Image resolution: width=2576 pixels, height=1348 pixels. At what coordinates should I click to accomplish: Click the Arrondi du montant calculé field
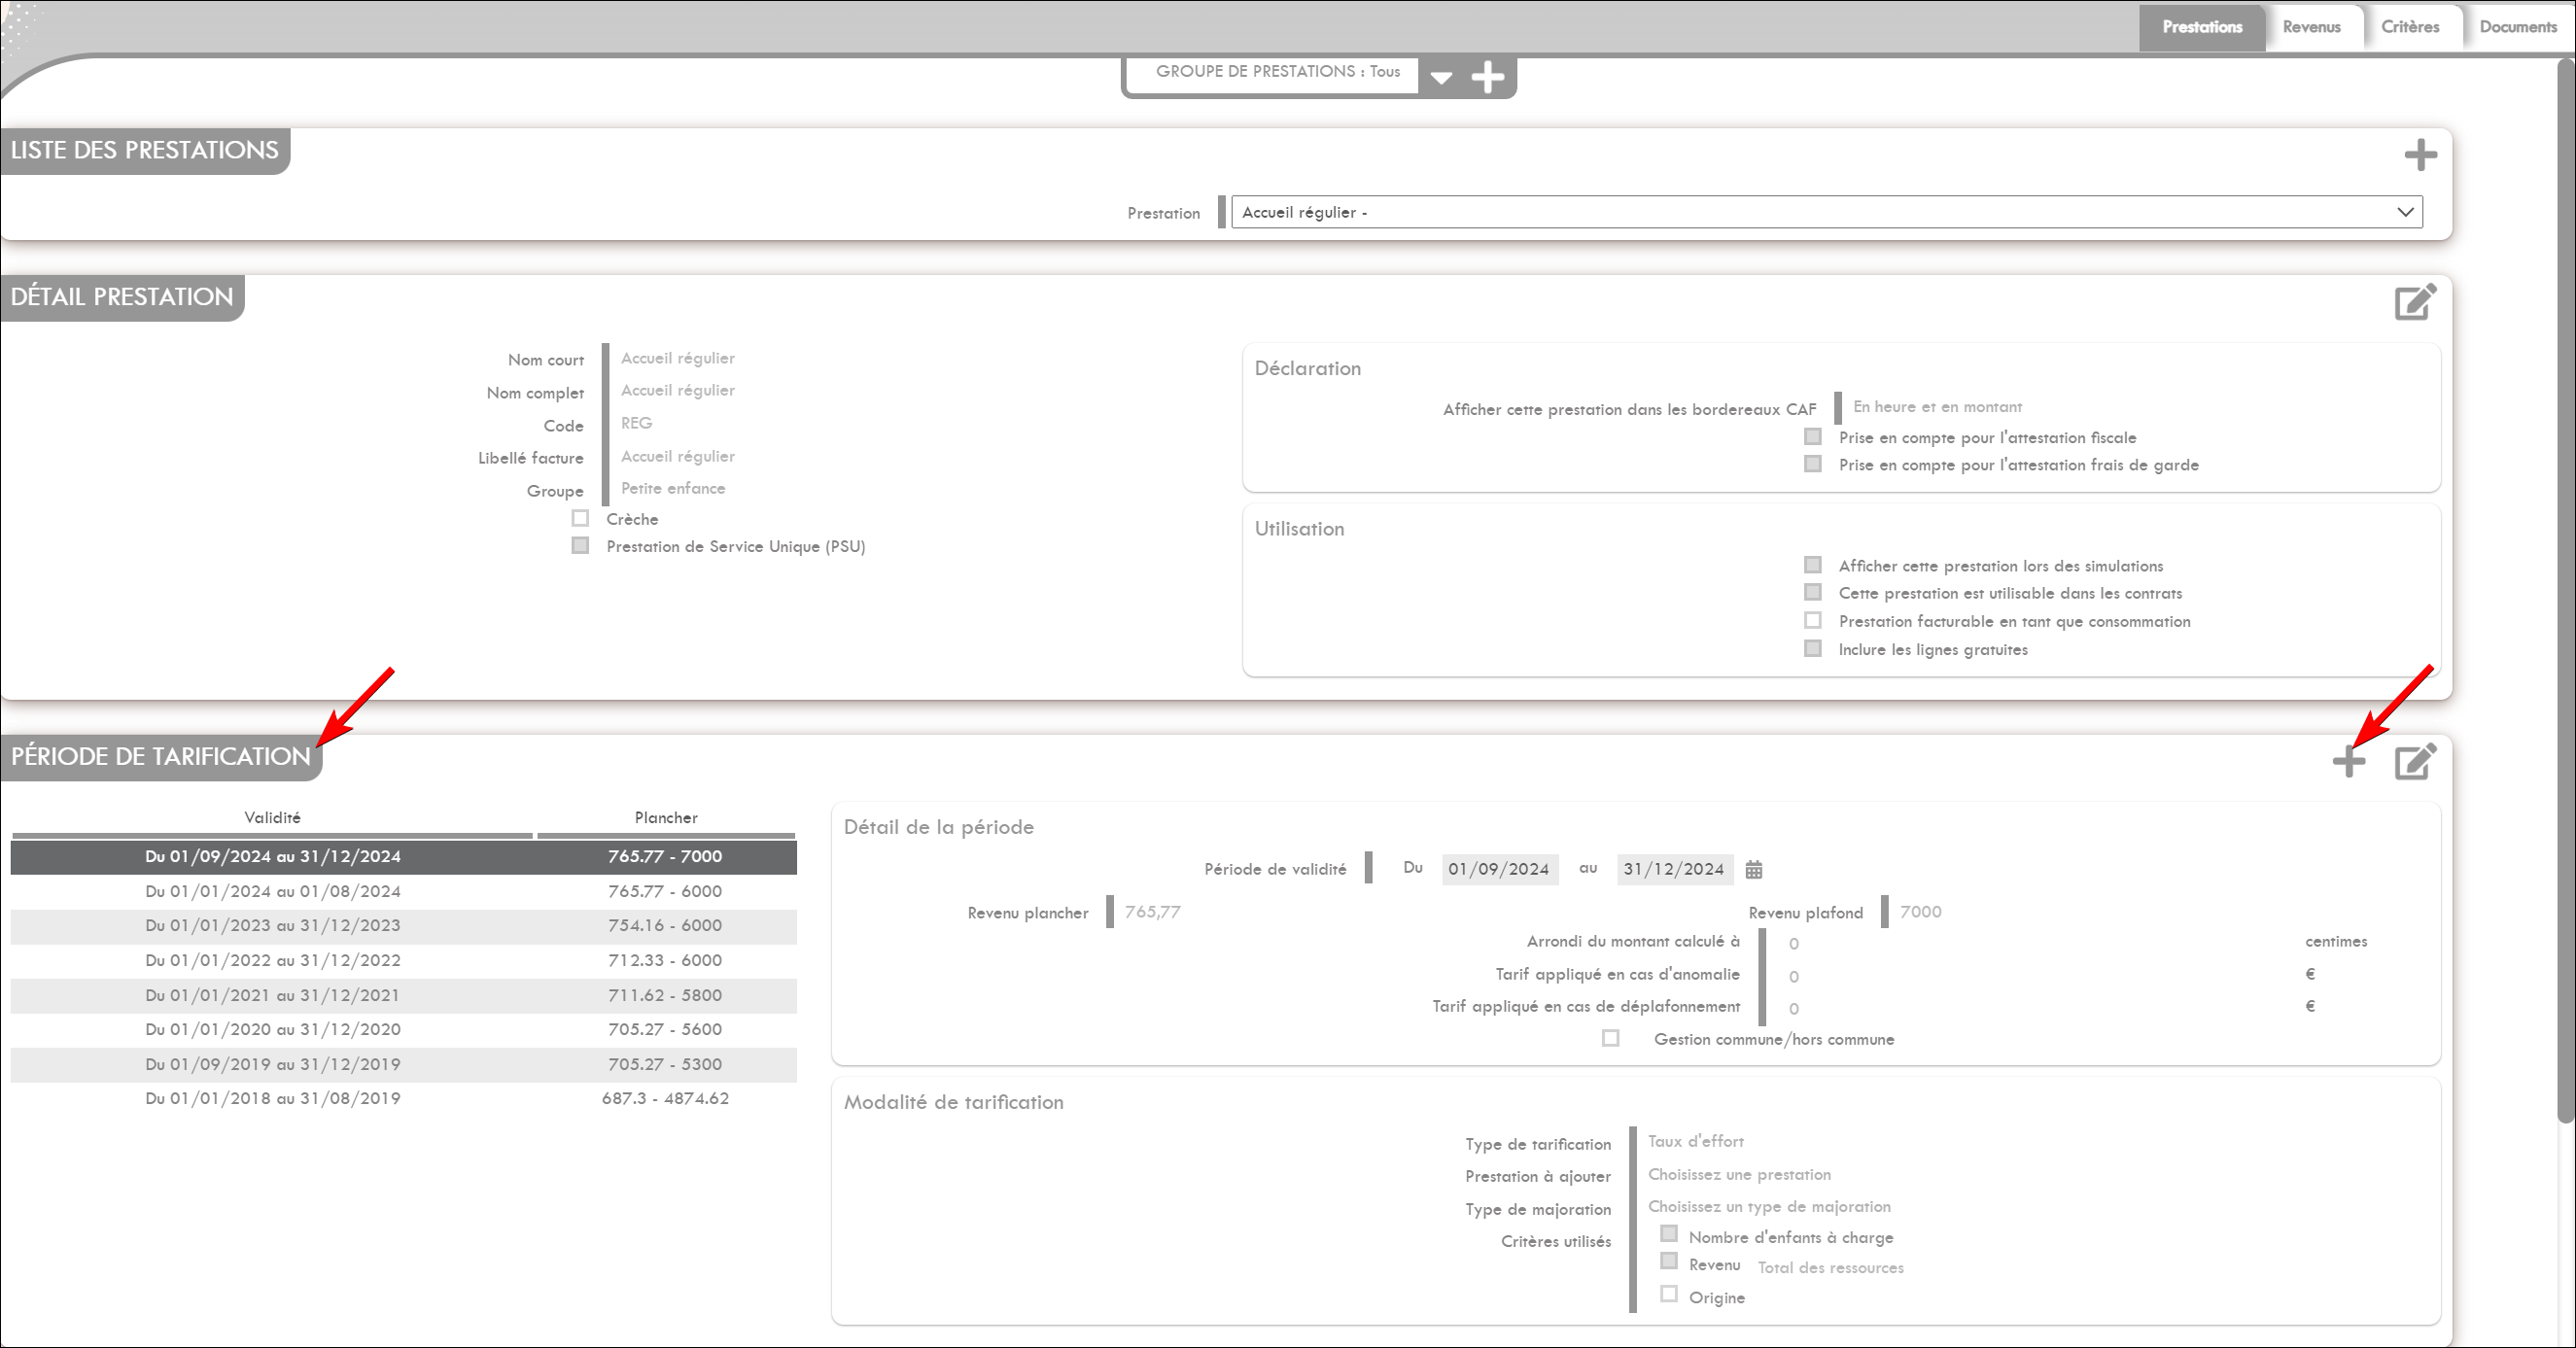[x=1795, y=943]
